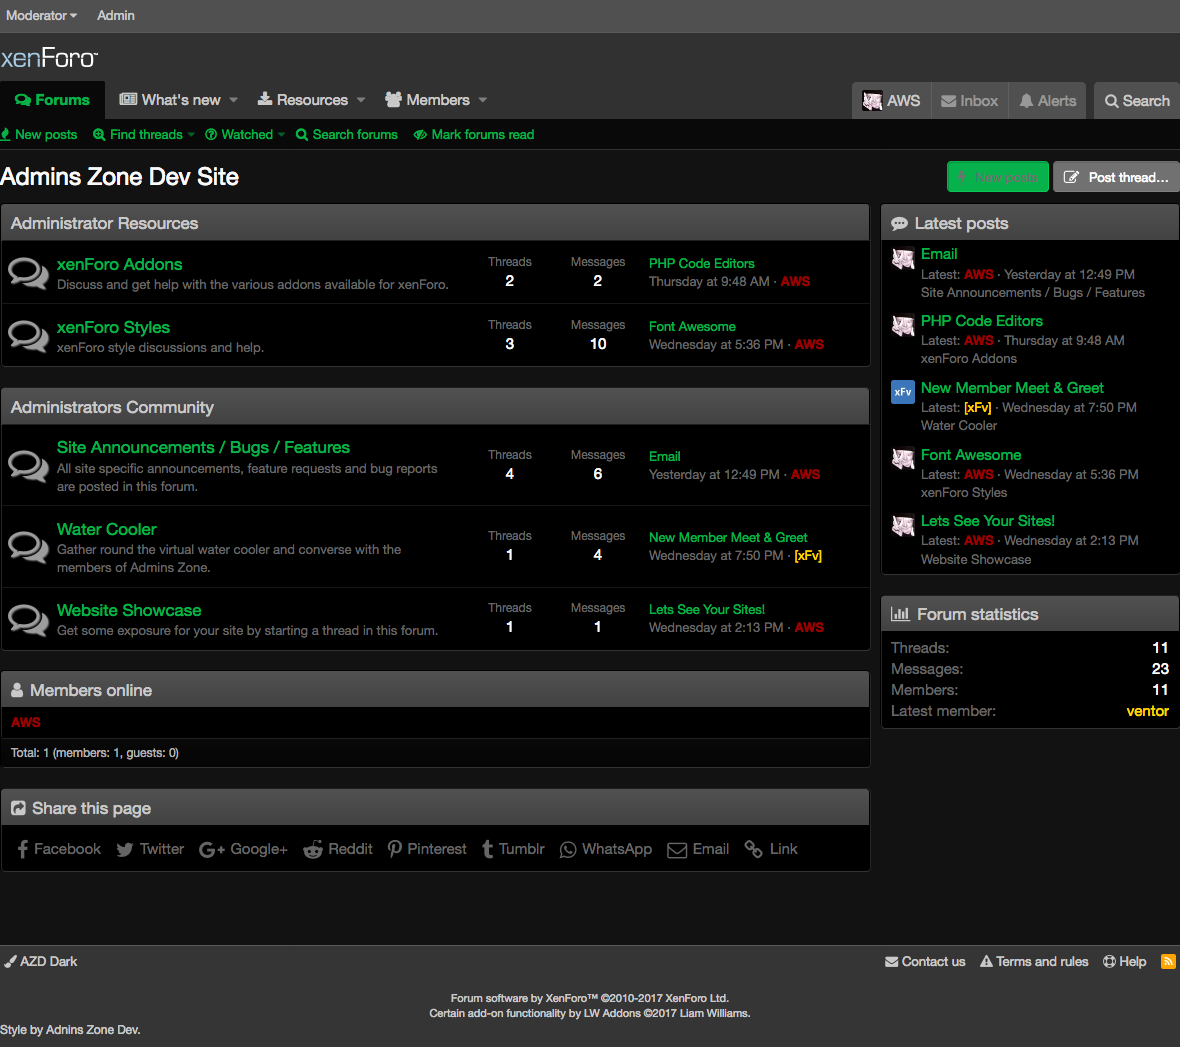Open the Admin link in top bar
Screen dimensions: 1180x1047
pyautogui.click(x=116, y=15)
